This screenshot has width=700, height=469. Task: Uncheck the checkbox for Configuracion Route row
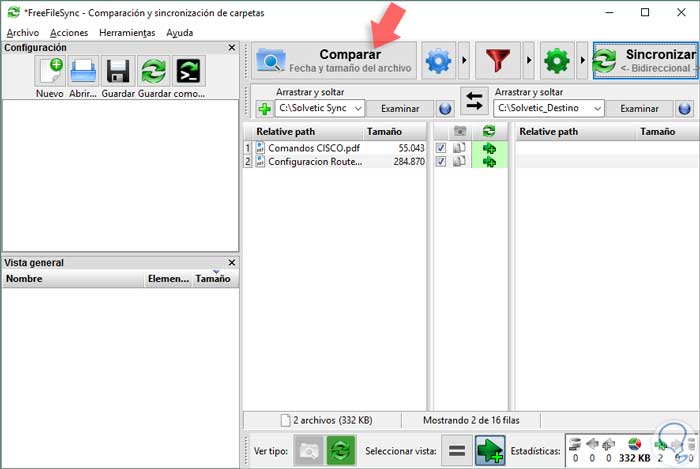tap(441, 161)
